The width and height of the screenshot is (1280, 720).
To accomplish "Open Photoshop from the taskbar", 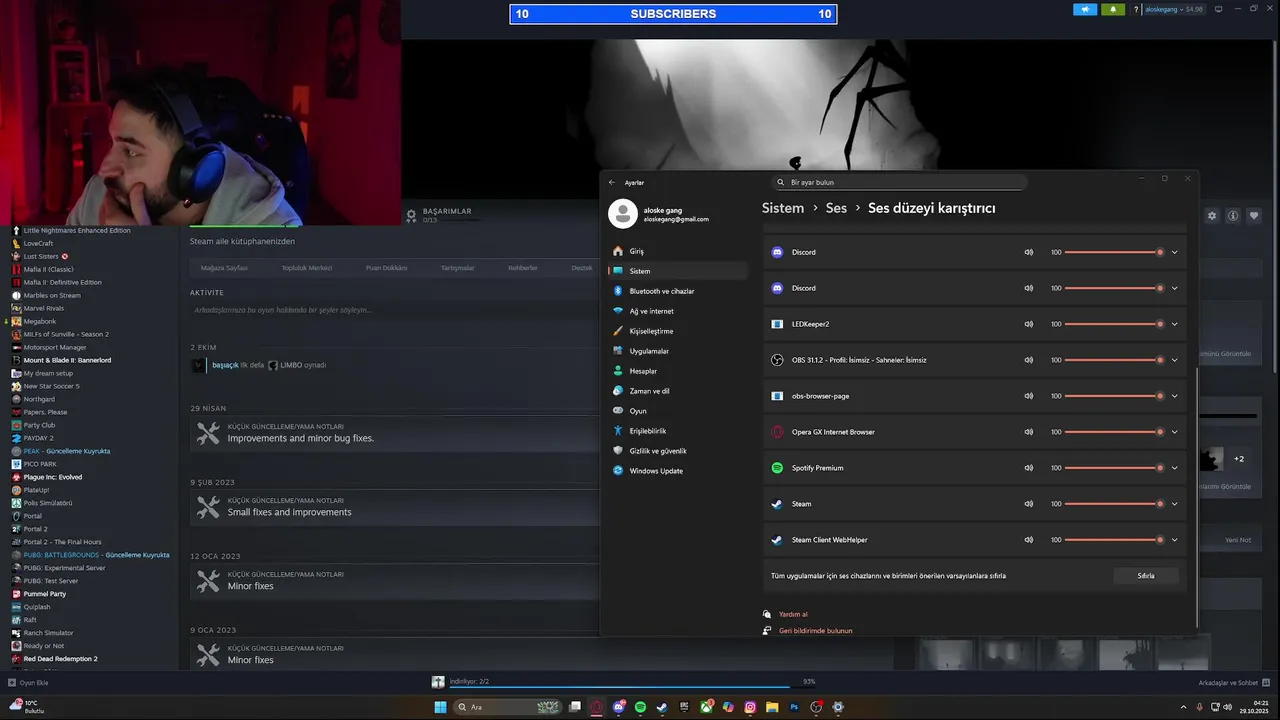I will [794, 707].
